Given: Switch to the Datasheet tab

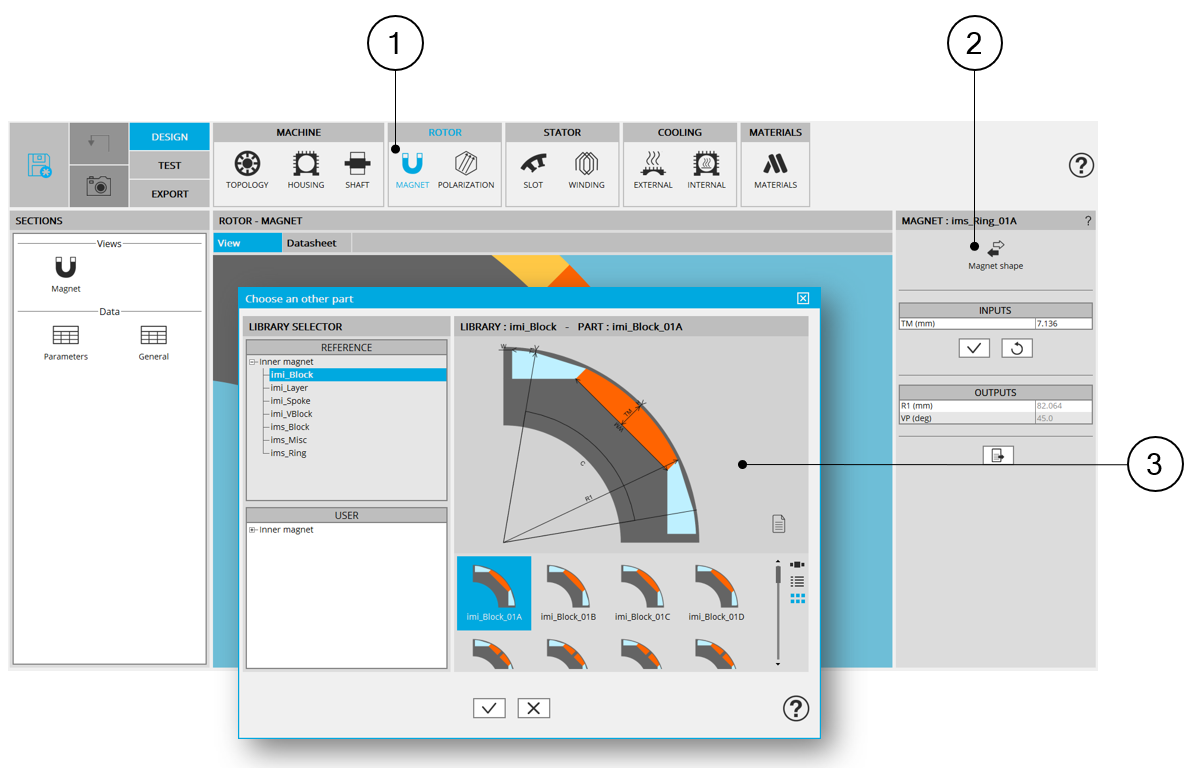Looking at the screenshot, I should [x=311, y=243].
